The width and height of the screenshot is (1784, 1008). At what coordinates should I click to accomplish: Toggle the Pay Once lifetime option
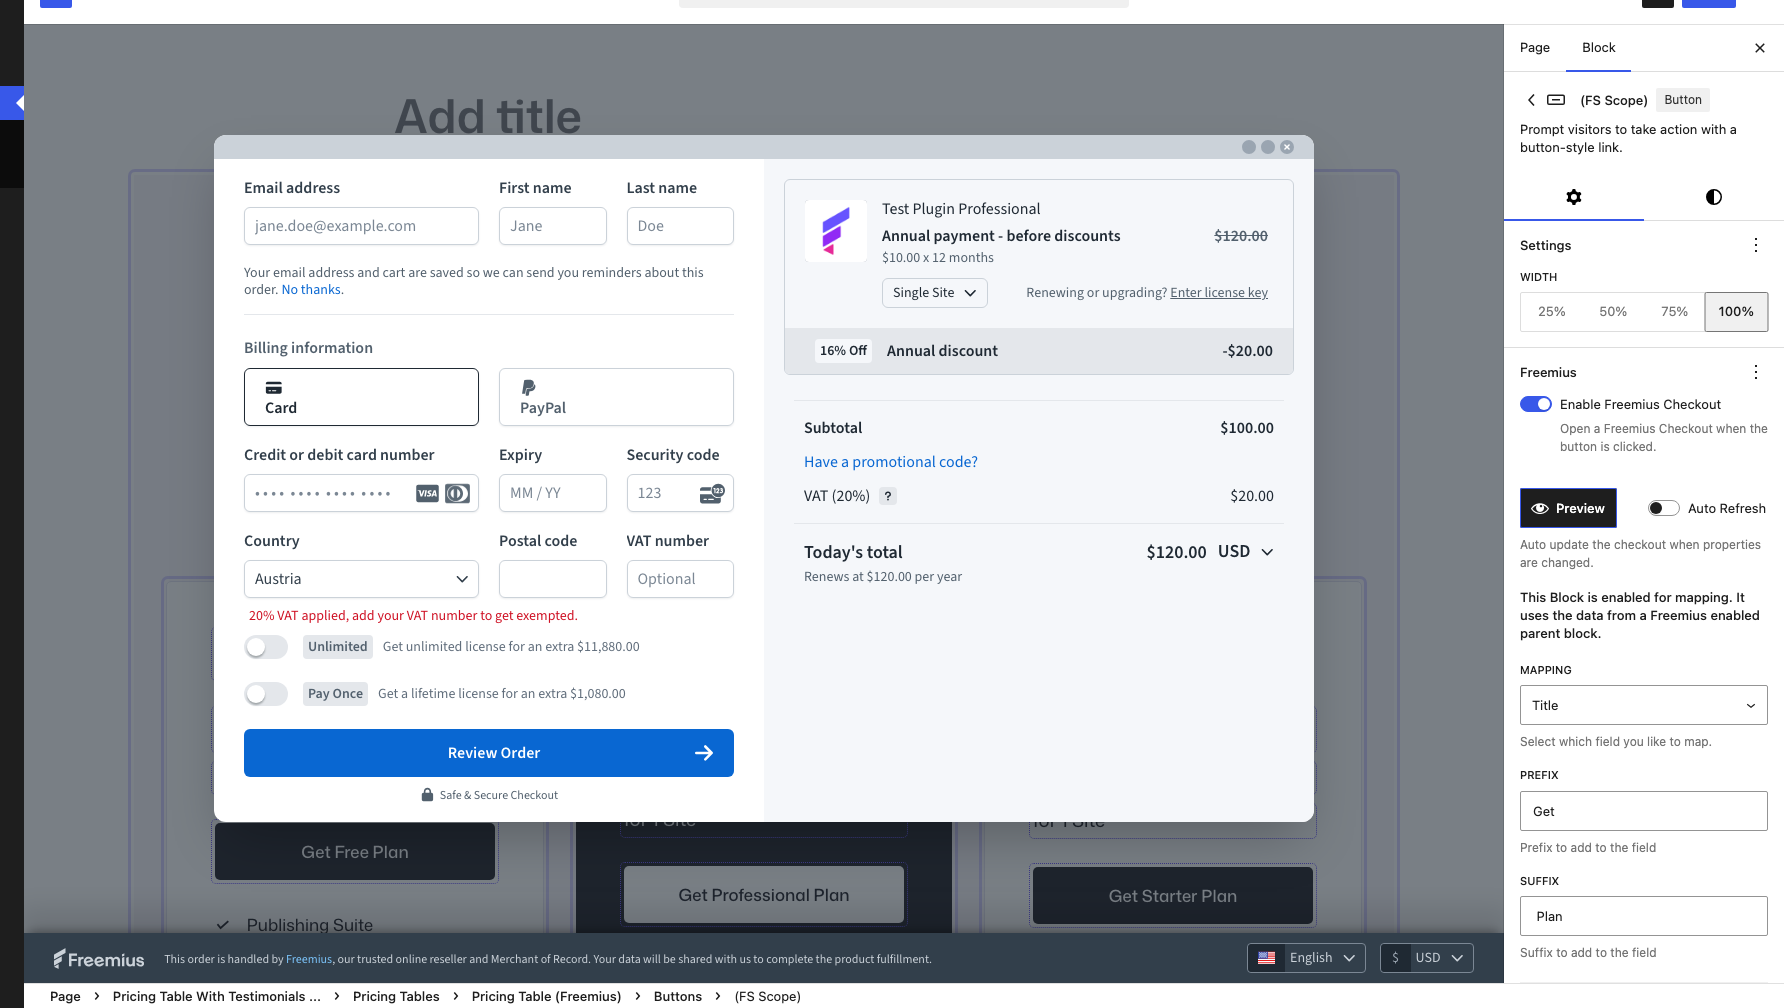266,694
